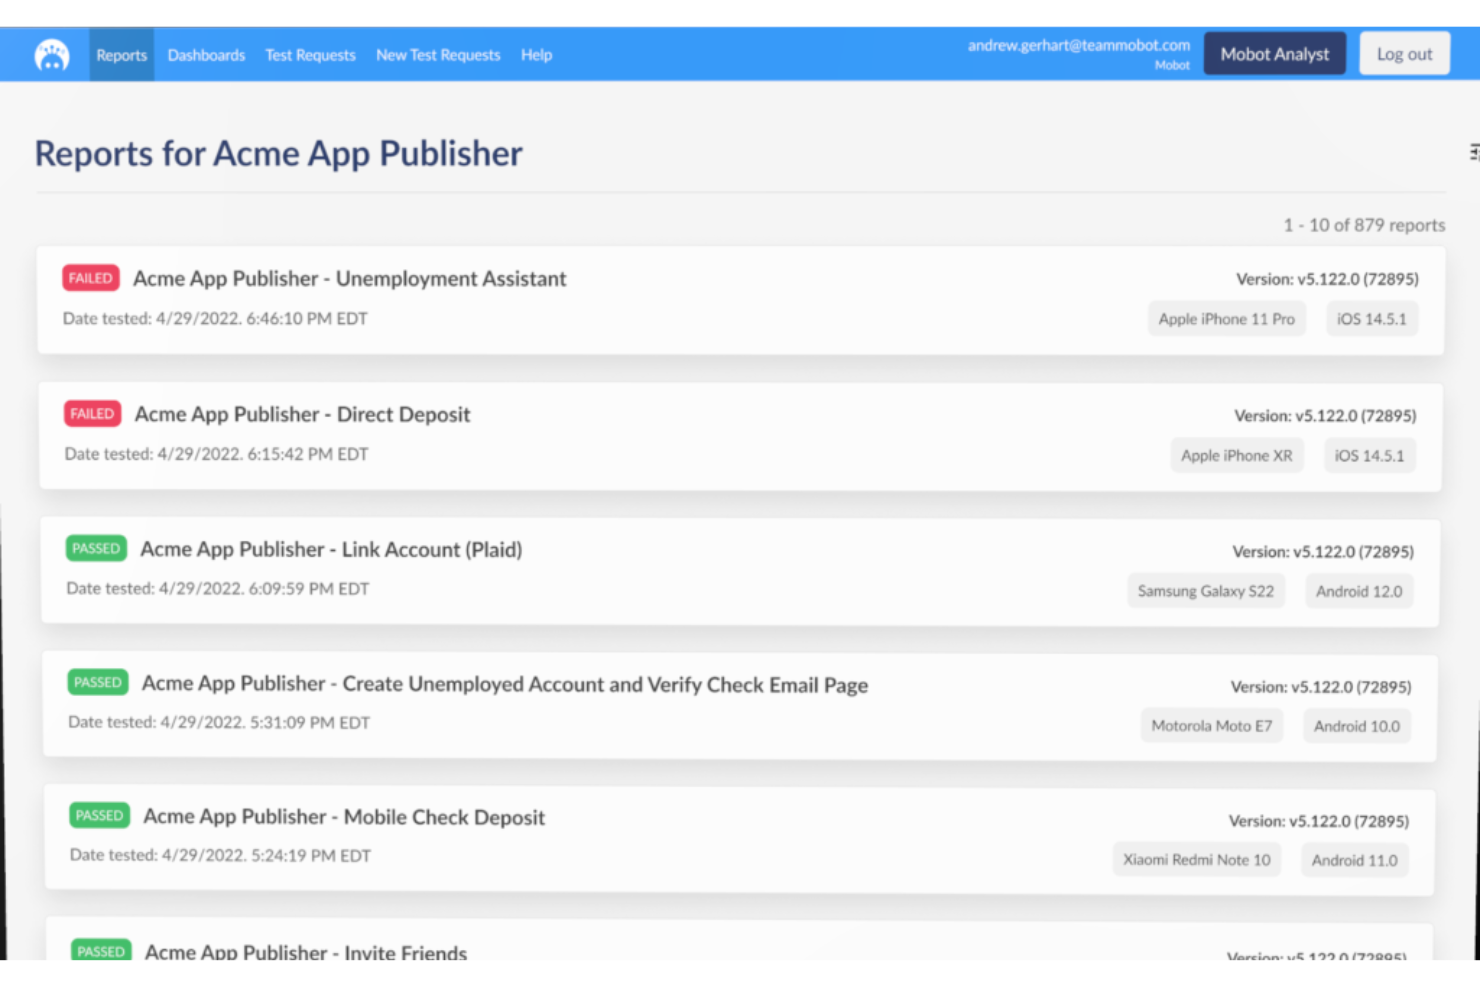
Task: Click the PASSED badge on Mobile Check Deposit
Action: 99,815
